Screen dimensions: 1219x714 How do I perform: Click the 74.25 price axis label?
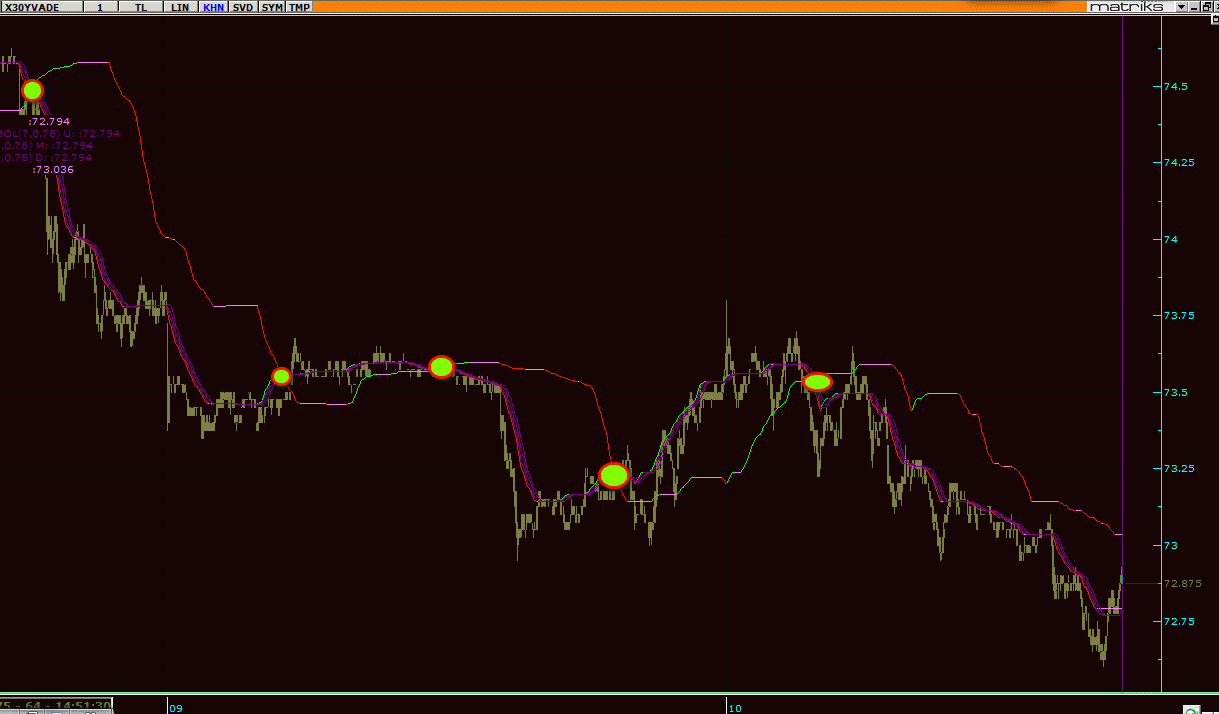(x=1179, y=163)
